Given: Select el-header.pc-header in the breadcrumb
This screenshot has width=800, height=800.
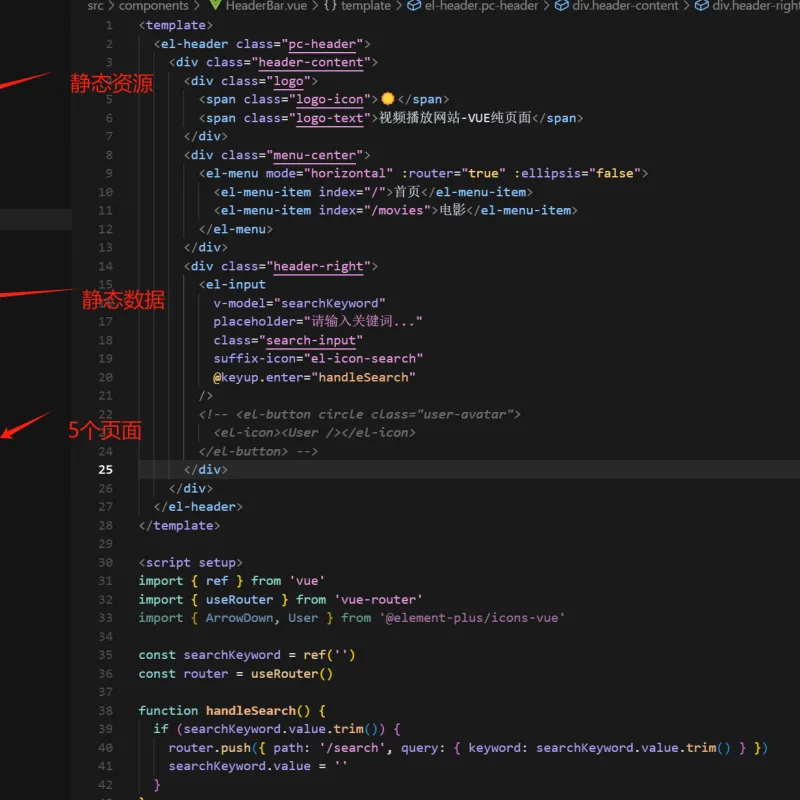Looking at the screenshot, I should (x=481, y=6).
